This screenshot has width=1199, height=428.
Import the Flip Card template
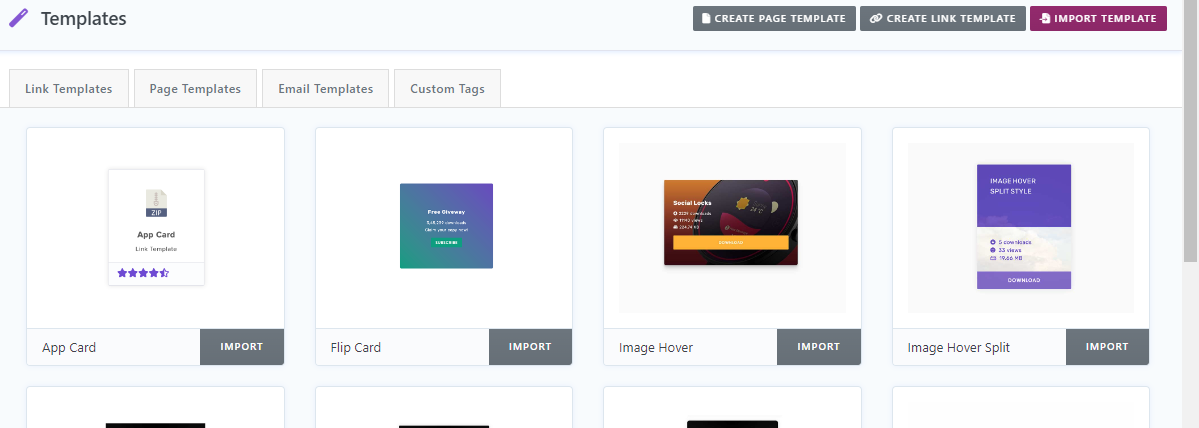click(x=530, y=347)
